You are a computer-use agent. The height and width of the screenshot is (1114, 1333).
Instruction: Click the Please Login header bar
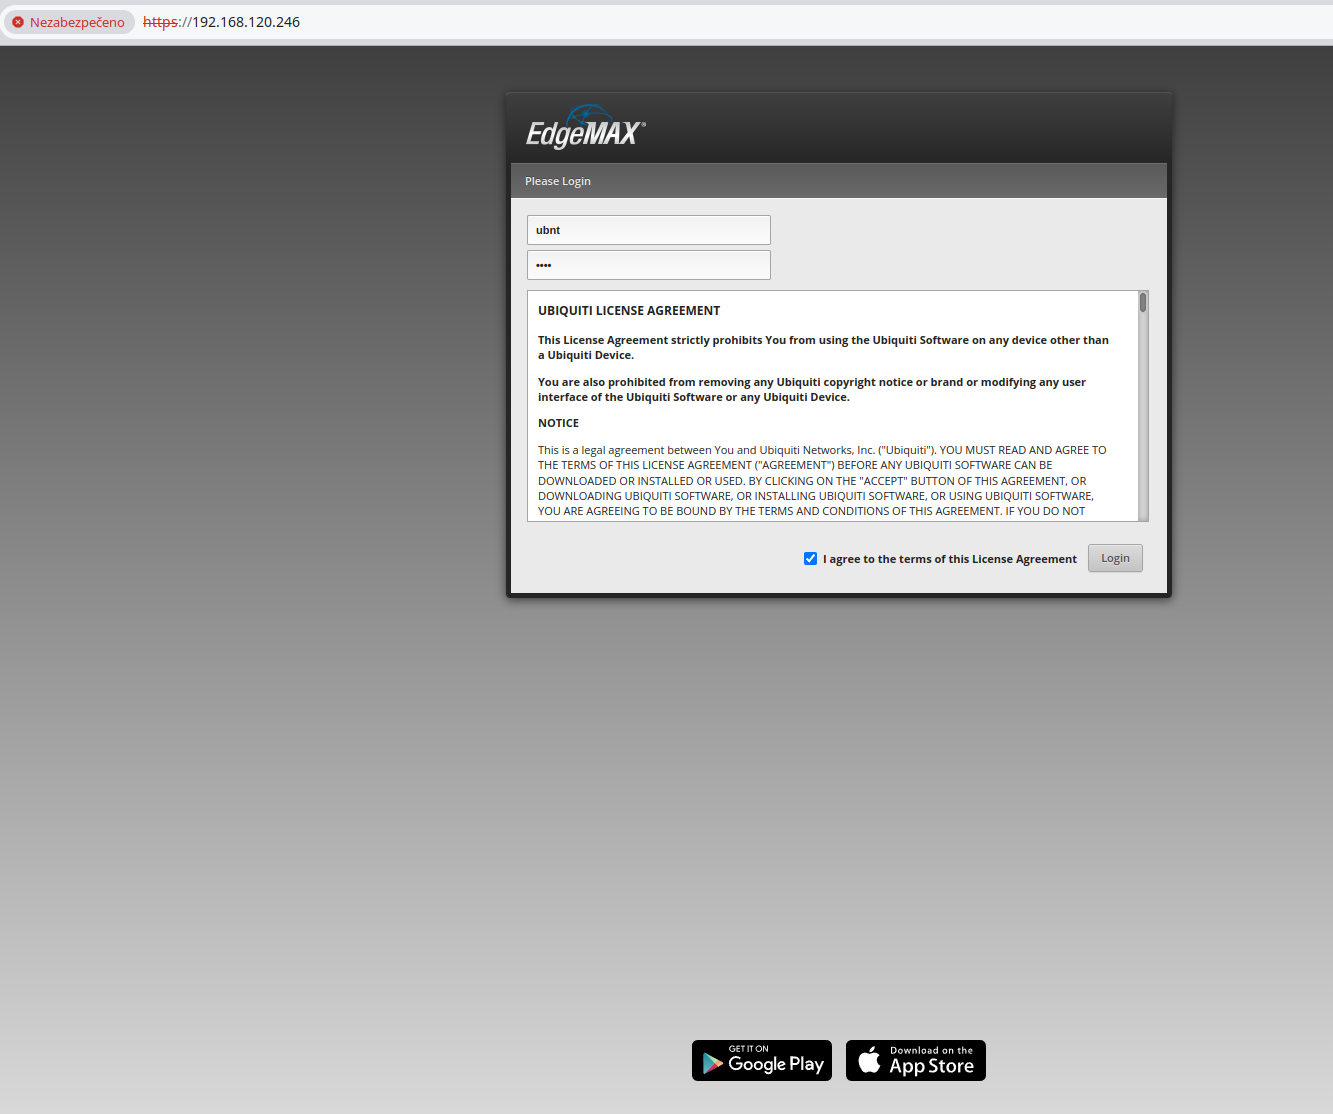pyautogui.click(x=838, y=181)
